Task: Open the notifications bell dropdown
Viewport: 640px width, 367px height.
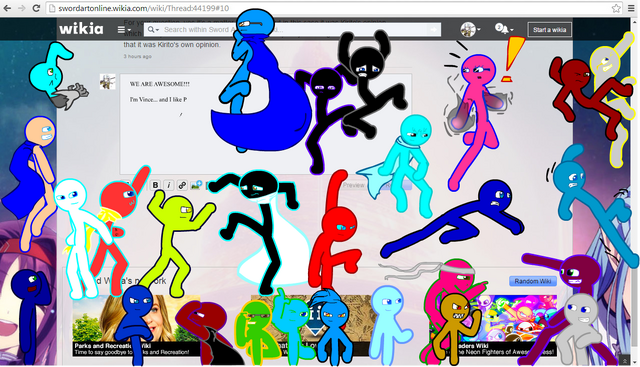Action: tap(504, 29)
